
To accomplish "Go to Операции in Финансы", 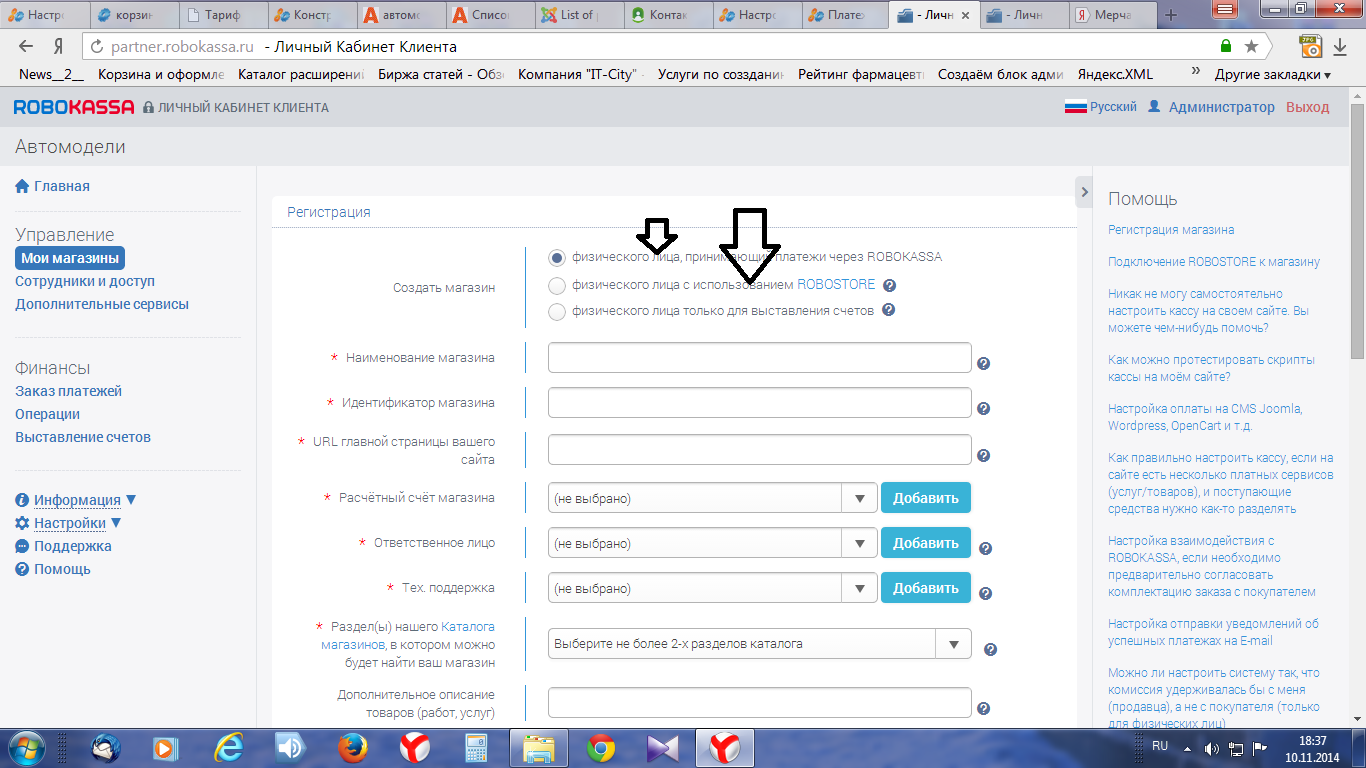I will click(47, 414).
